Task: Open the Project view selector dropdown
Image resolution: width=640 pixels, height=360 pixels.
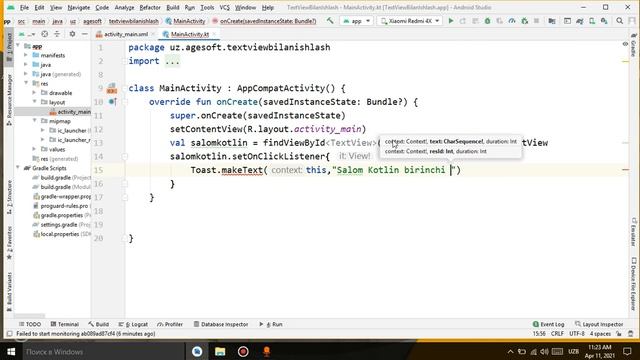Action: pyautogui.click(x=27, y=34)
